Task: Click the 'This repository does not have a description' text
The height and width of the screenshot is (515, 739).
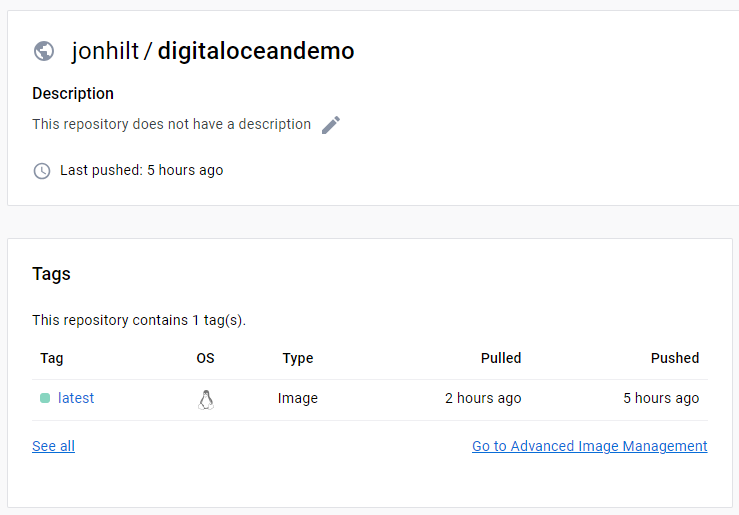Action: pyautogui.click(x=172, y=124)
